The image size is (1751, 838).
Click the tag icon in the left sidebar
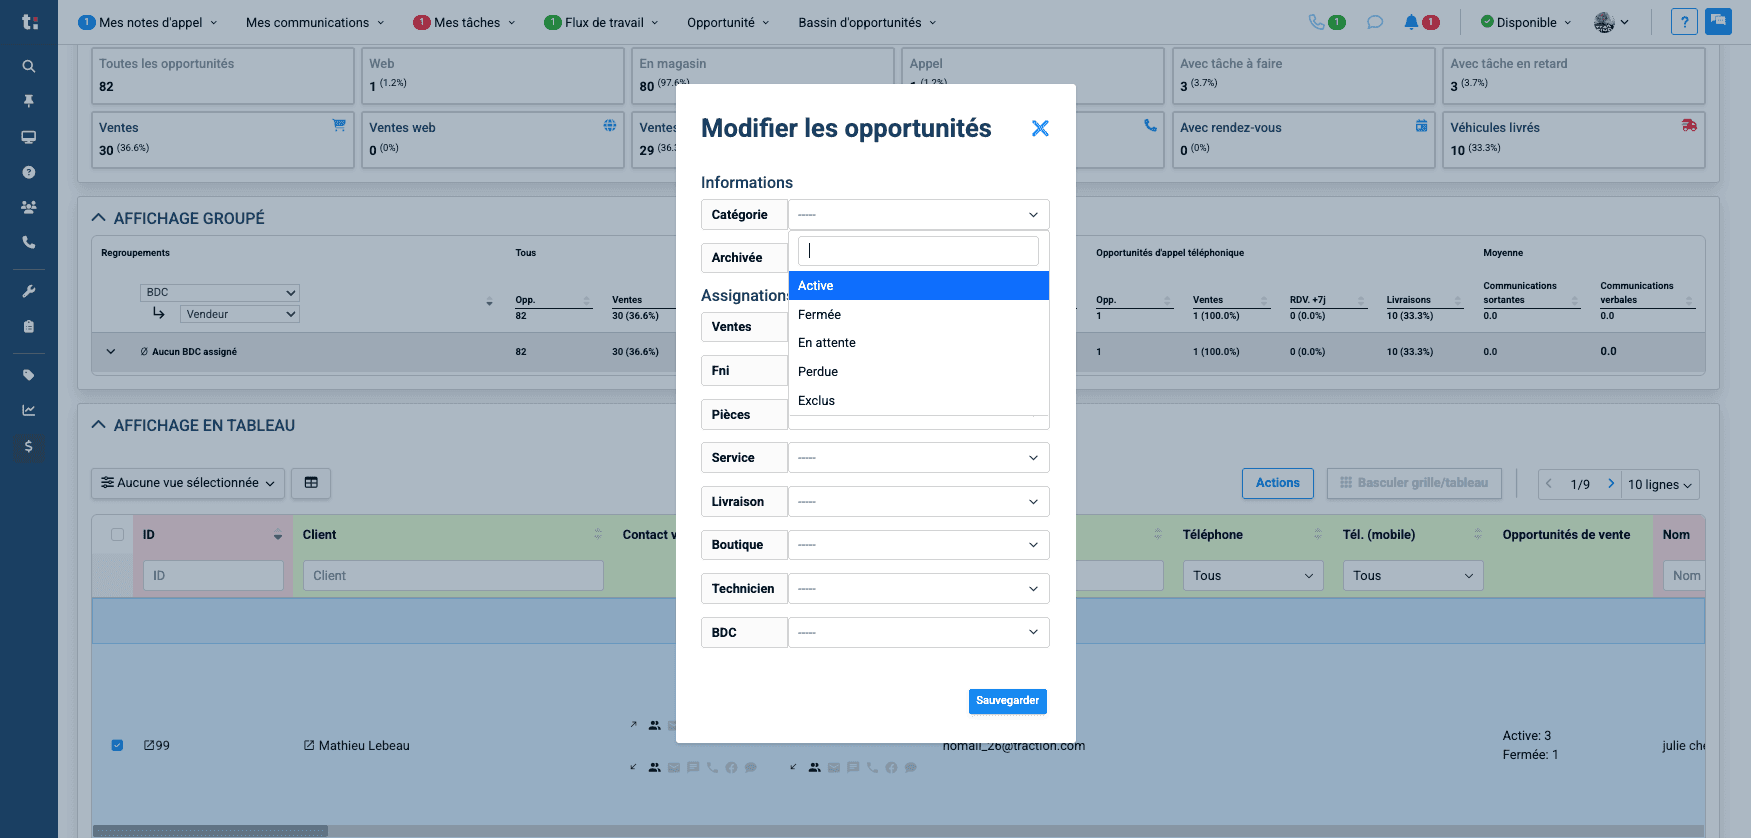click(29, 375)
